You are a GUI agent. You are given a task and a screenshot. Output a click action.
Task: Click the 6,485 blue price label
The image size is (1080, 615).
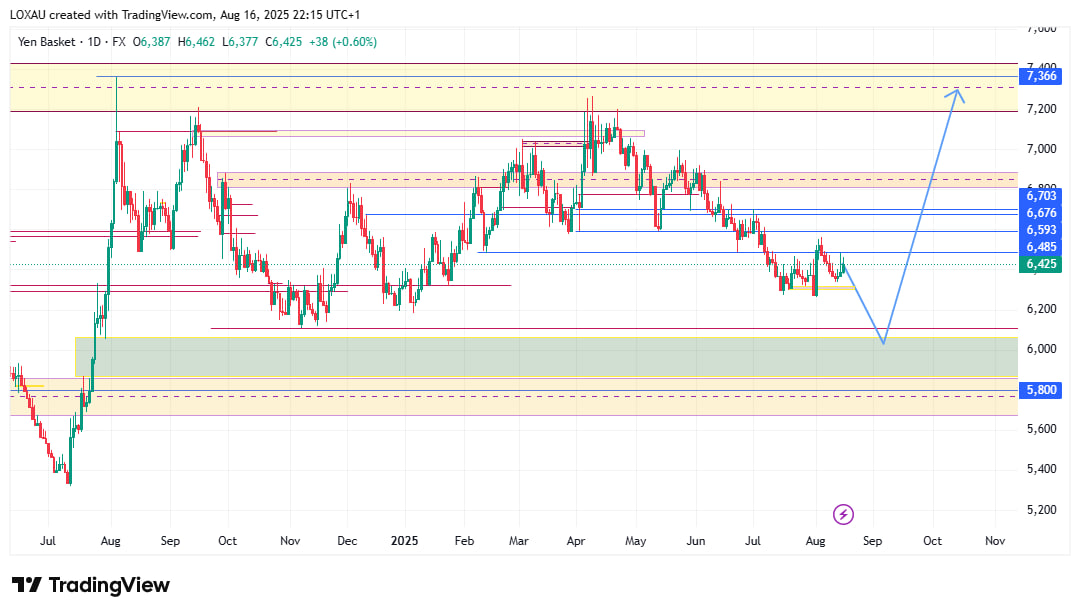pyautogui.click(x=1041, y=247)
